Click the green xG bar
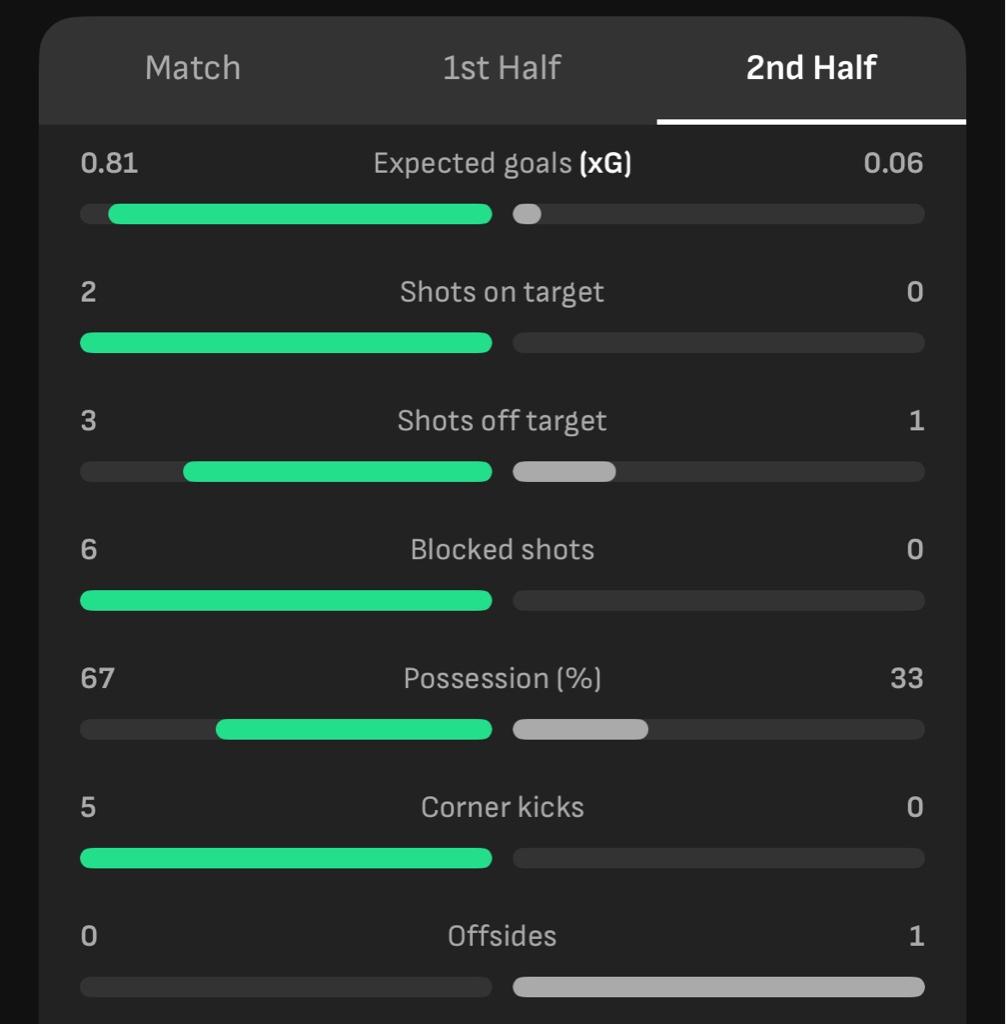The image size is (1006, 1024). tap(300, 214)
